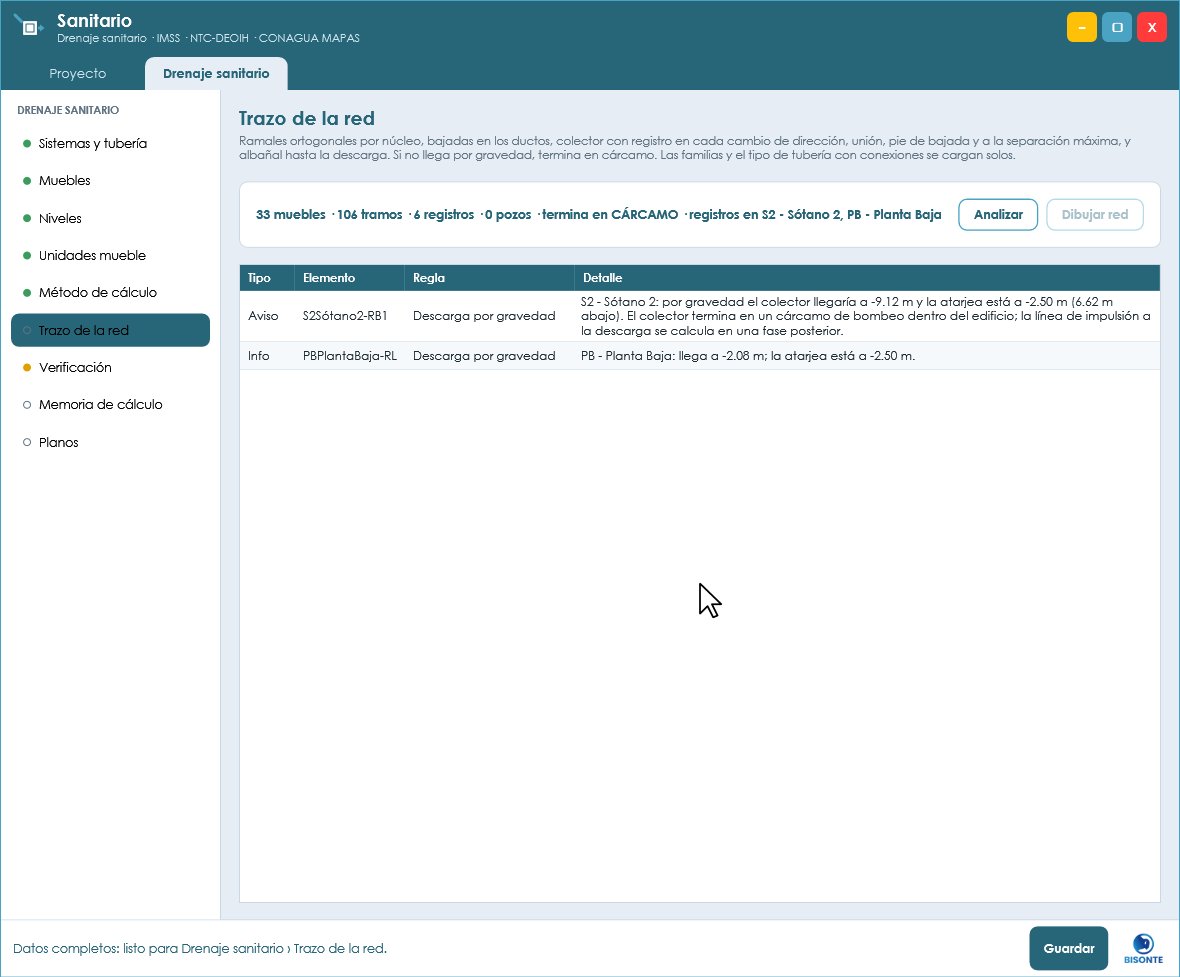
Task: Click the Sanitario app logo icon
Action: pyautogui.click(x=28, y=26)
